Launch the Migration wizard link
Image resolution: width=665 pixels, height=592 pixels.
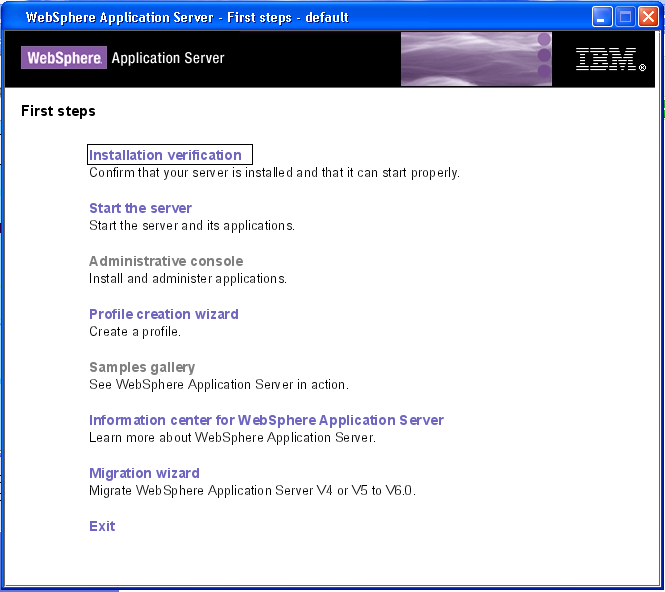point(144,473)
